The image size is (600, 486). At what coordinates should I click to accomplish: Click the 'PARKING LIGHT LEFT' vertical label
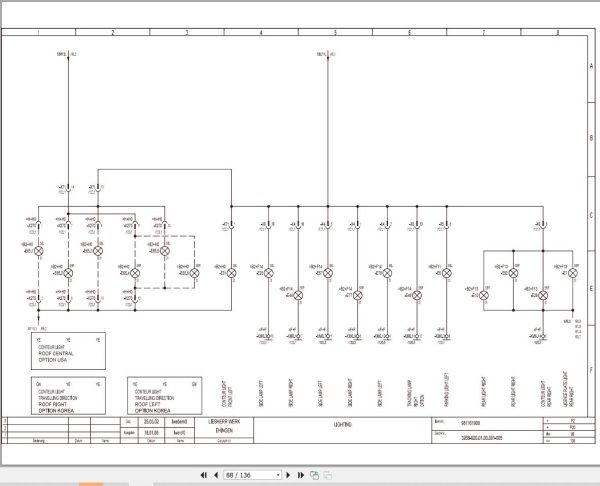coord(446,390)
